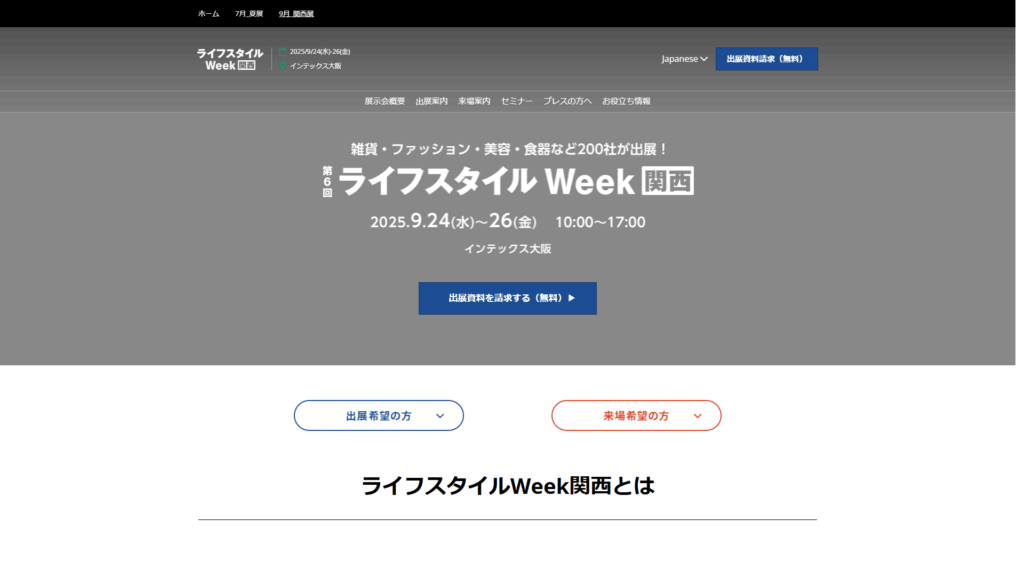Go to the セミナー navigation item
Screen dimensions: 1024x576
(x=517, y=101)
